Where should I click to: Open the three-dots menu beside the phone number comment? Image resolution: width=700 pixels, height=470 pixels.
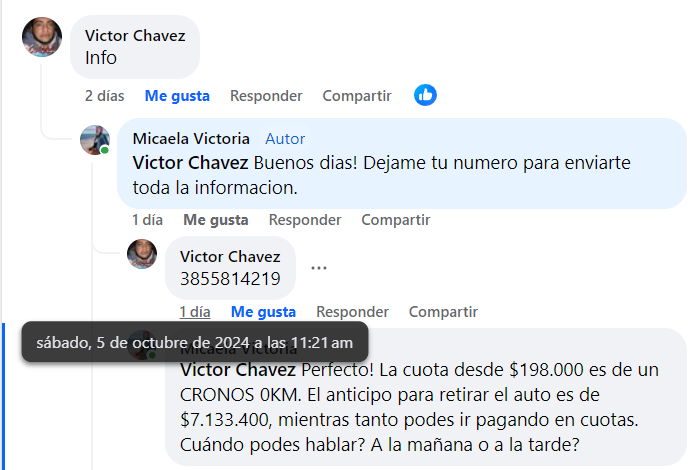pyautogui.click(x=319, y=268)
